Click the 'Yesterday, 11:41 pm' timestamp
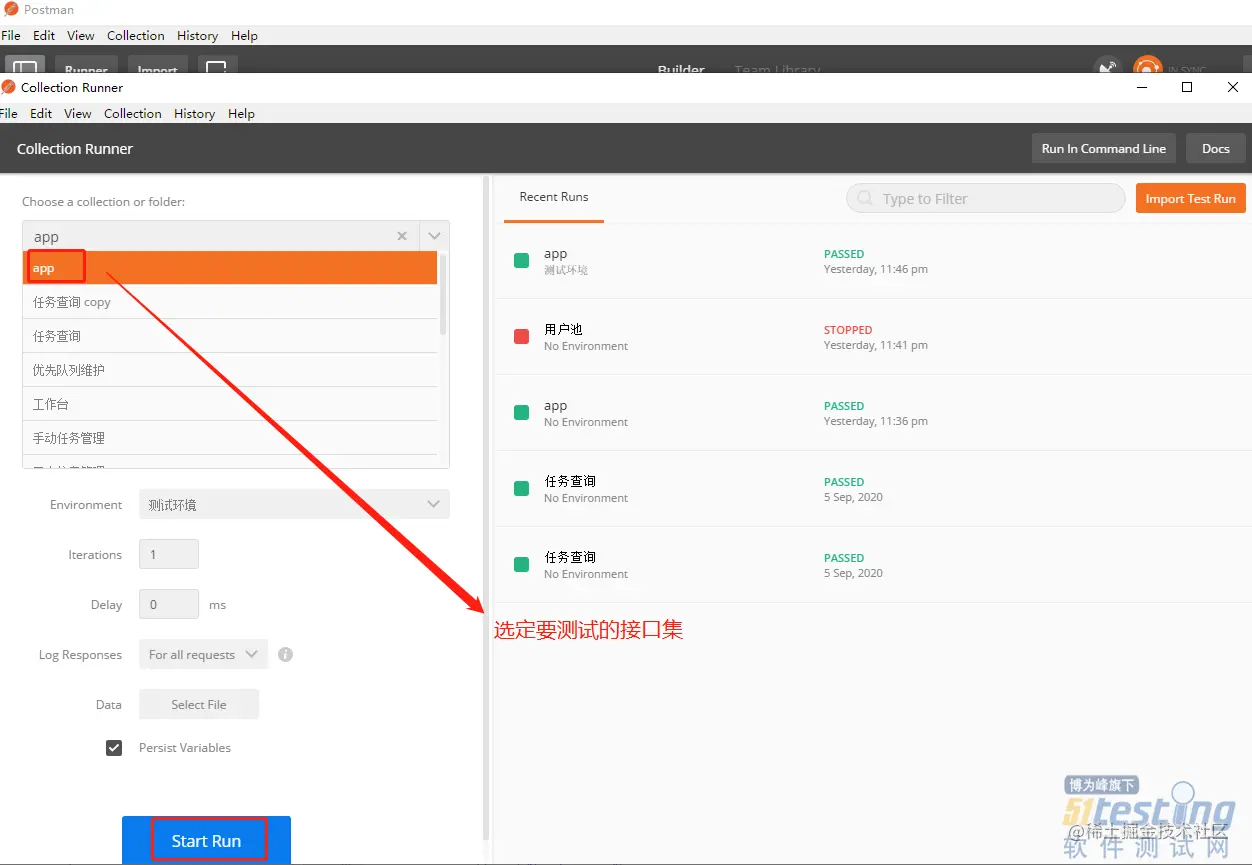1252x865 pixels. click(x=876, y=345)
